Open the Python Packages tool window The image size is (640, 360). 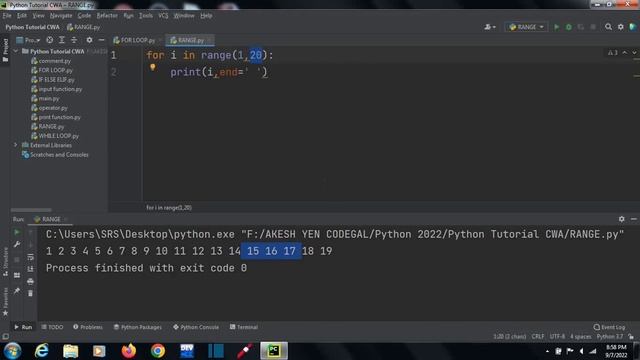coord(138,327)
